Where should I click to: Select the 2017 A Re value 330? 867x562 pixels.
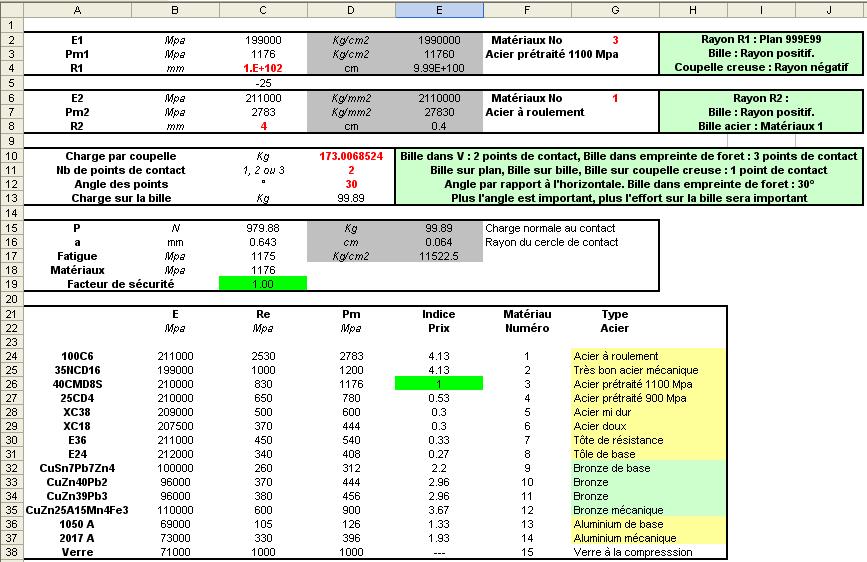(x=263, y=538)
